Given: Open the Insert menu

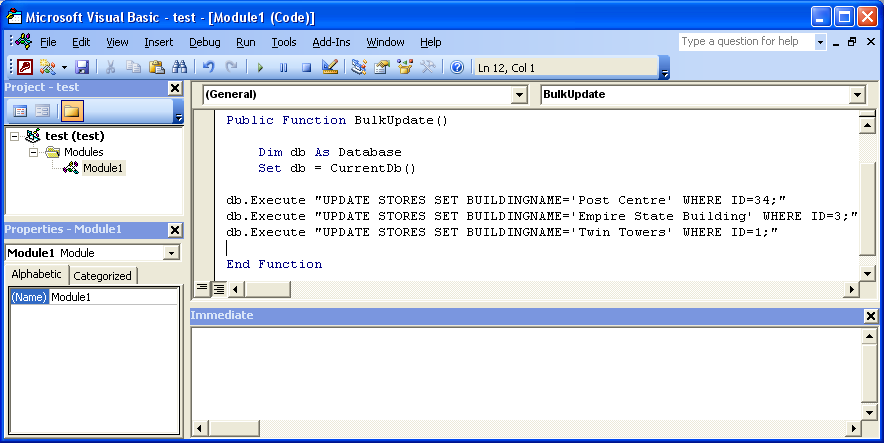Looking at the screenshot, I should [158, 42].
